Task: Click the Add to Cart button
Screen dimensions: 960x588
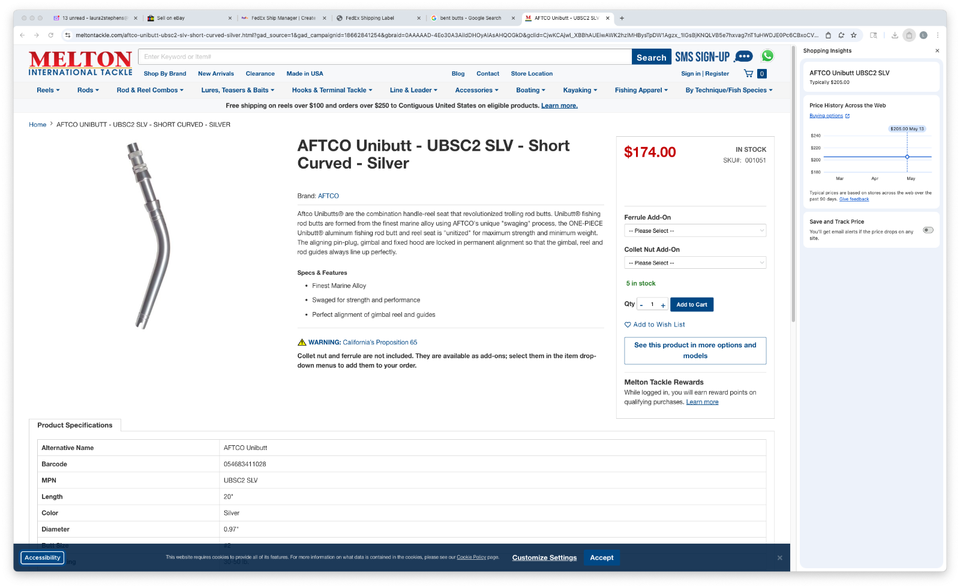Action: pos(691,305)
